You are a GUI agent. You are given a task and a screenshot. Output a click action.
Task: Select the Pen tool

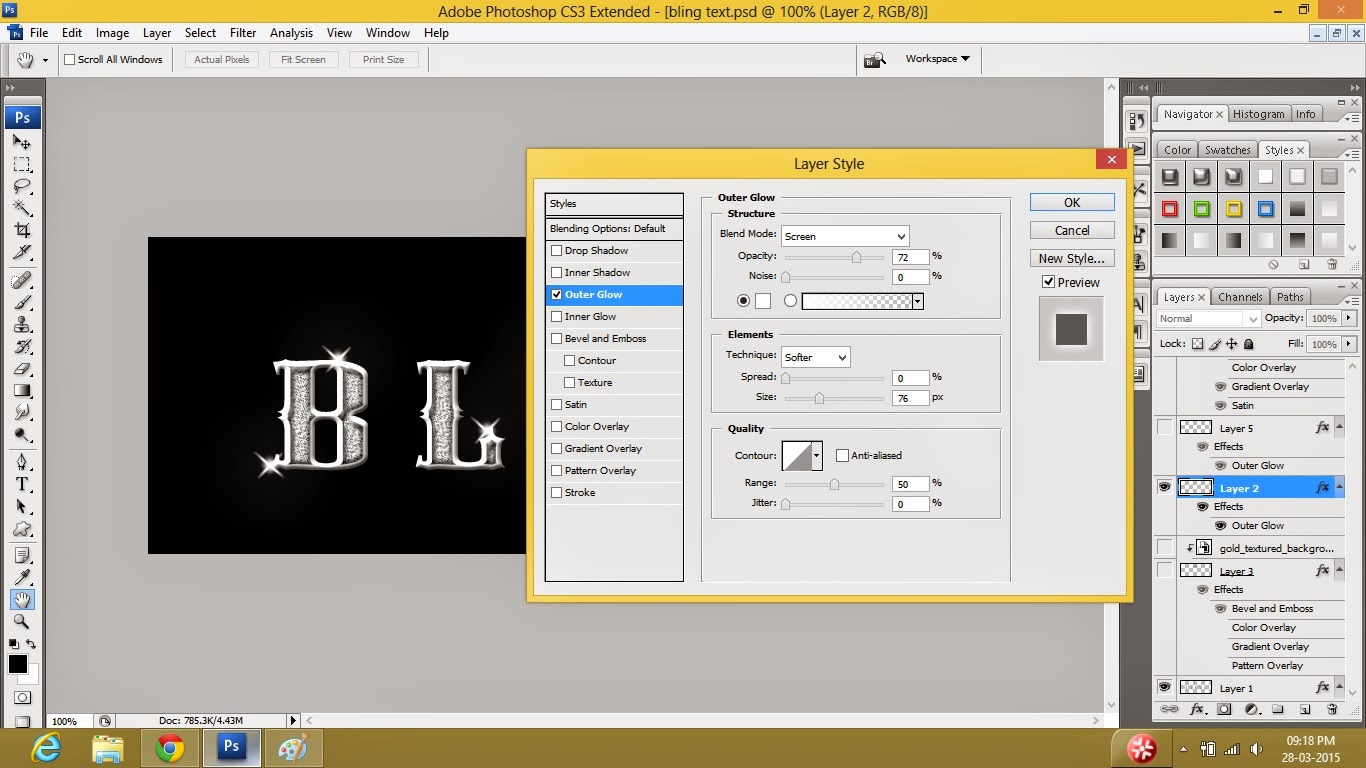tap(23, 459)
